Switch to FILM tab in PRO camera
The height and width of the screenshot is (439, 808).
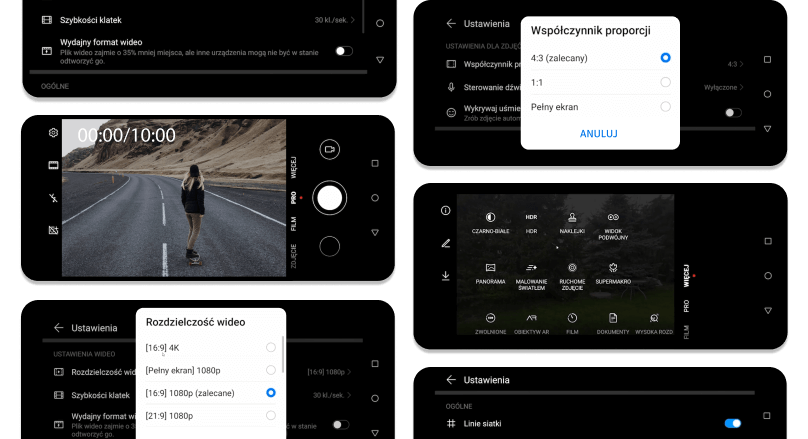294,224
